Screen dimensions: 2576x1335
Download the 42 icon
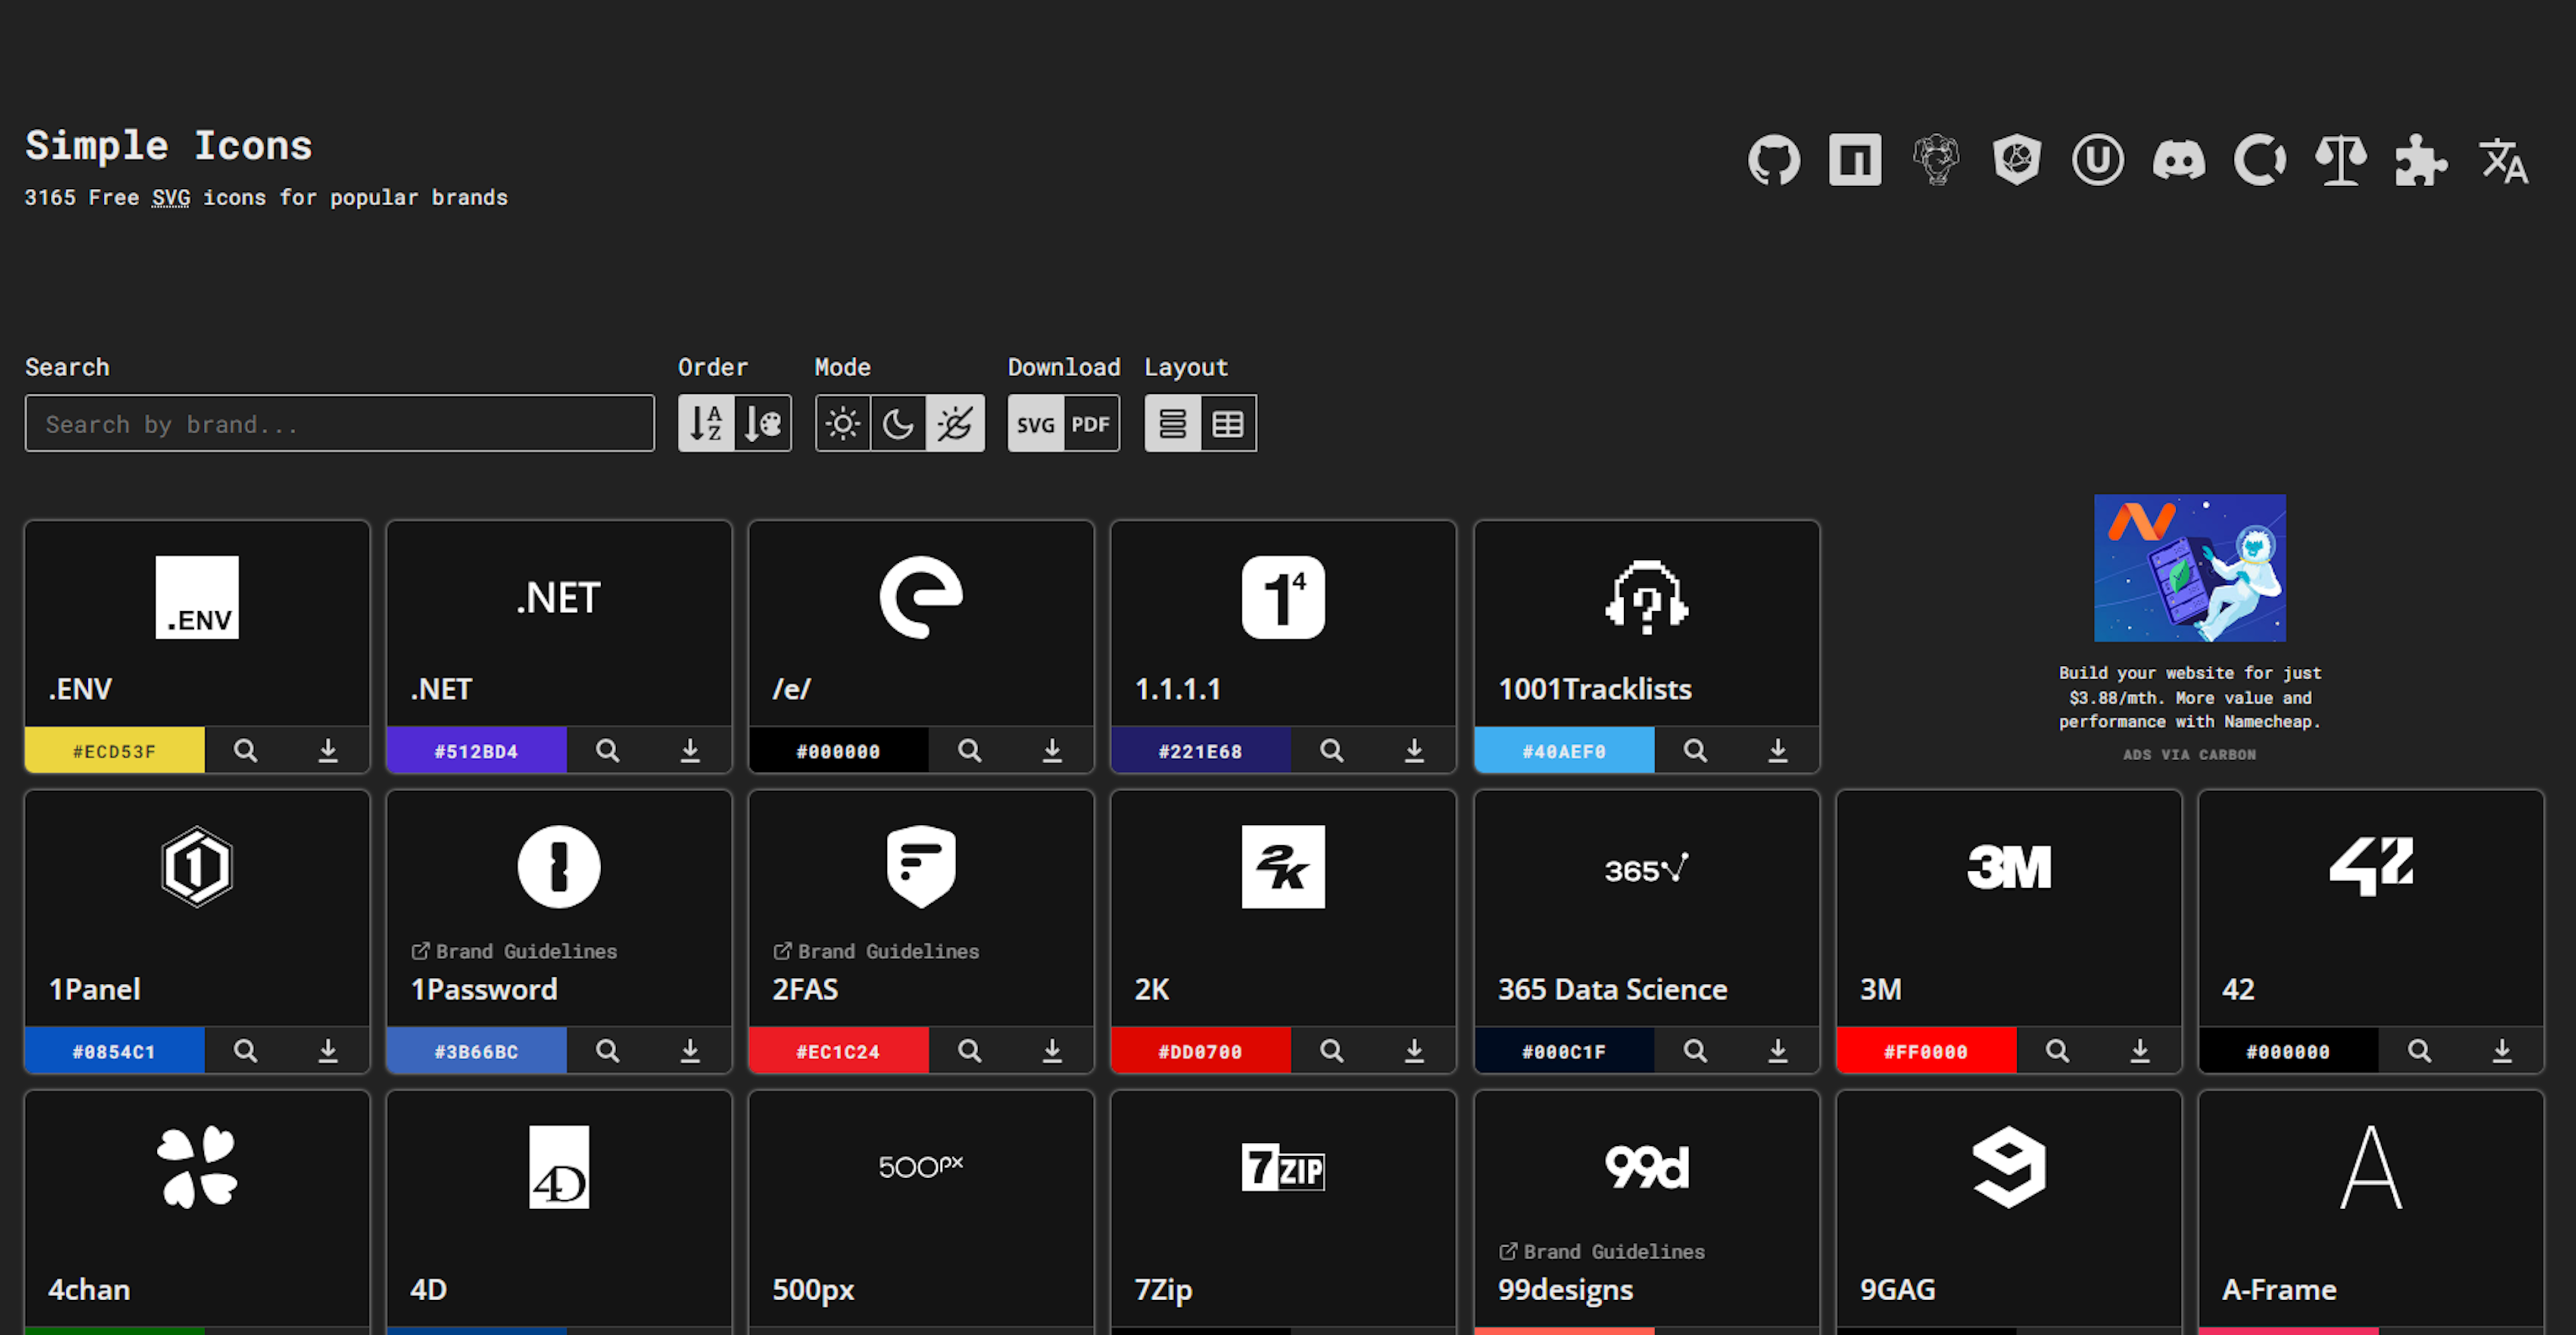pos(2502,1051)
